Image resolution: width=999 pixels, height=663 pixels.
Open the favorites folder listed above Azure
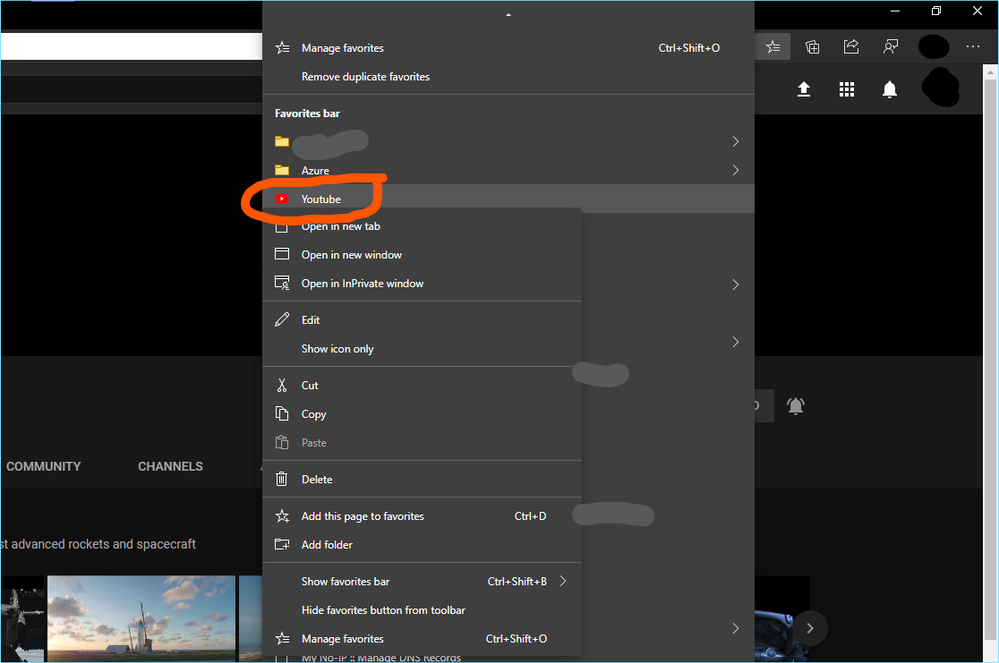(x=508, y=141)
